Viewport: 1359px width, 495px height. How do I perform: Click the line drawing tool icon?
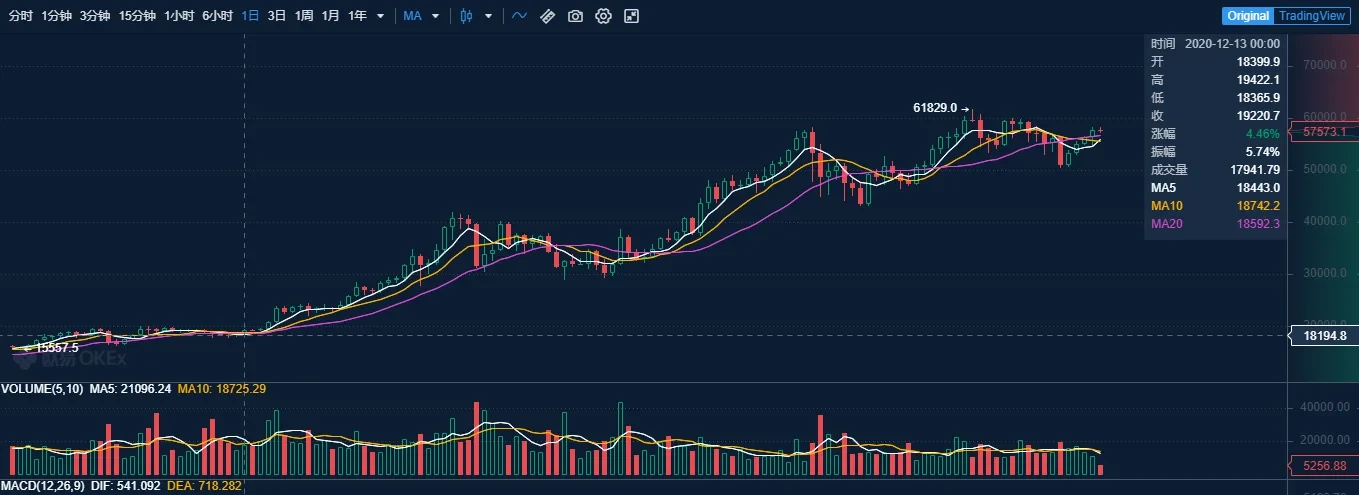pos(519,16)
